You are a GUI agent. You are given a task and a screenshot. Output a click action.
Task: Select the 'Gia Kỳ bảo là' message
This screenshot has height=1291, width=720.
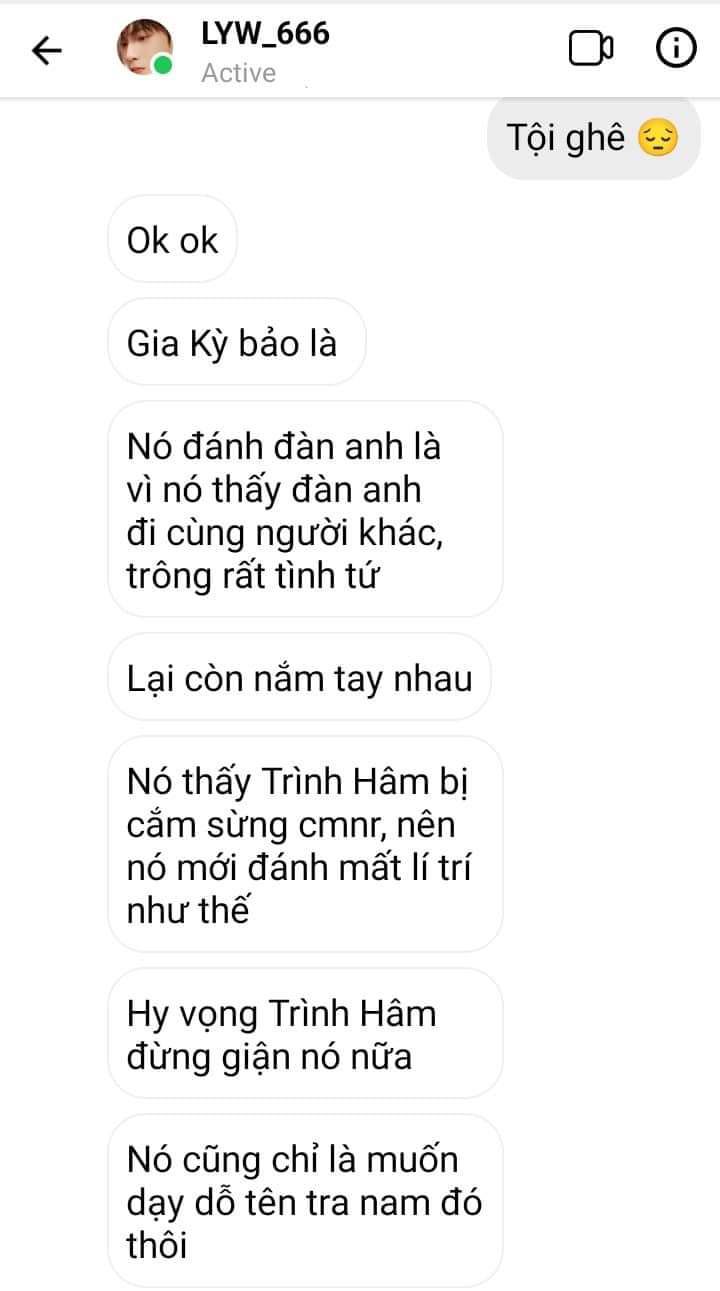pos(236,343)
